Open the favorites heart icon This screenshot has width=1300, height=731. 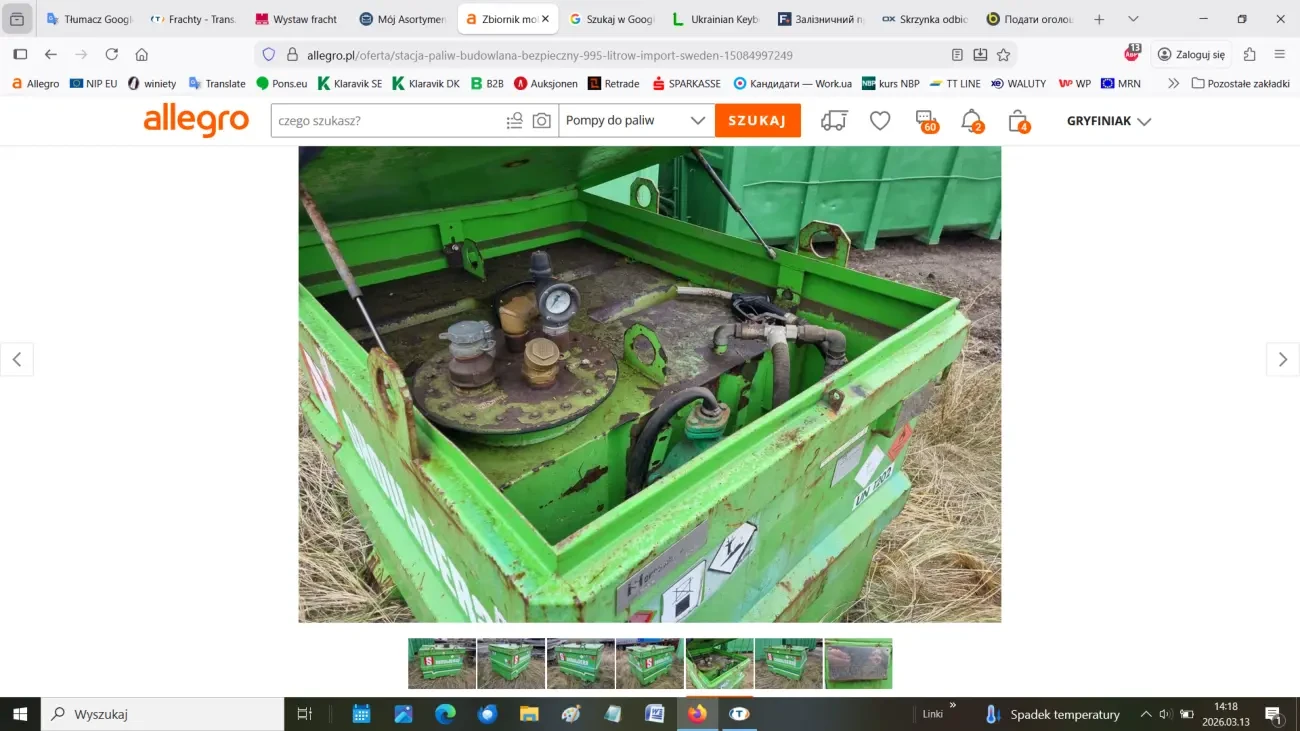879,120
